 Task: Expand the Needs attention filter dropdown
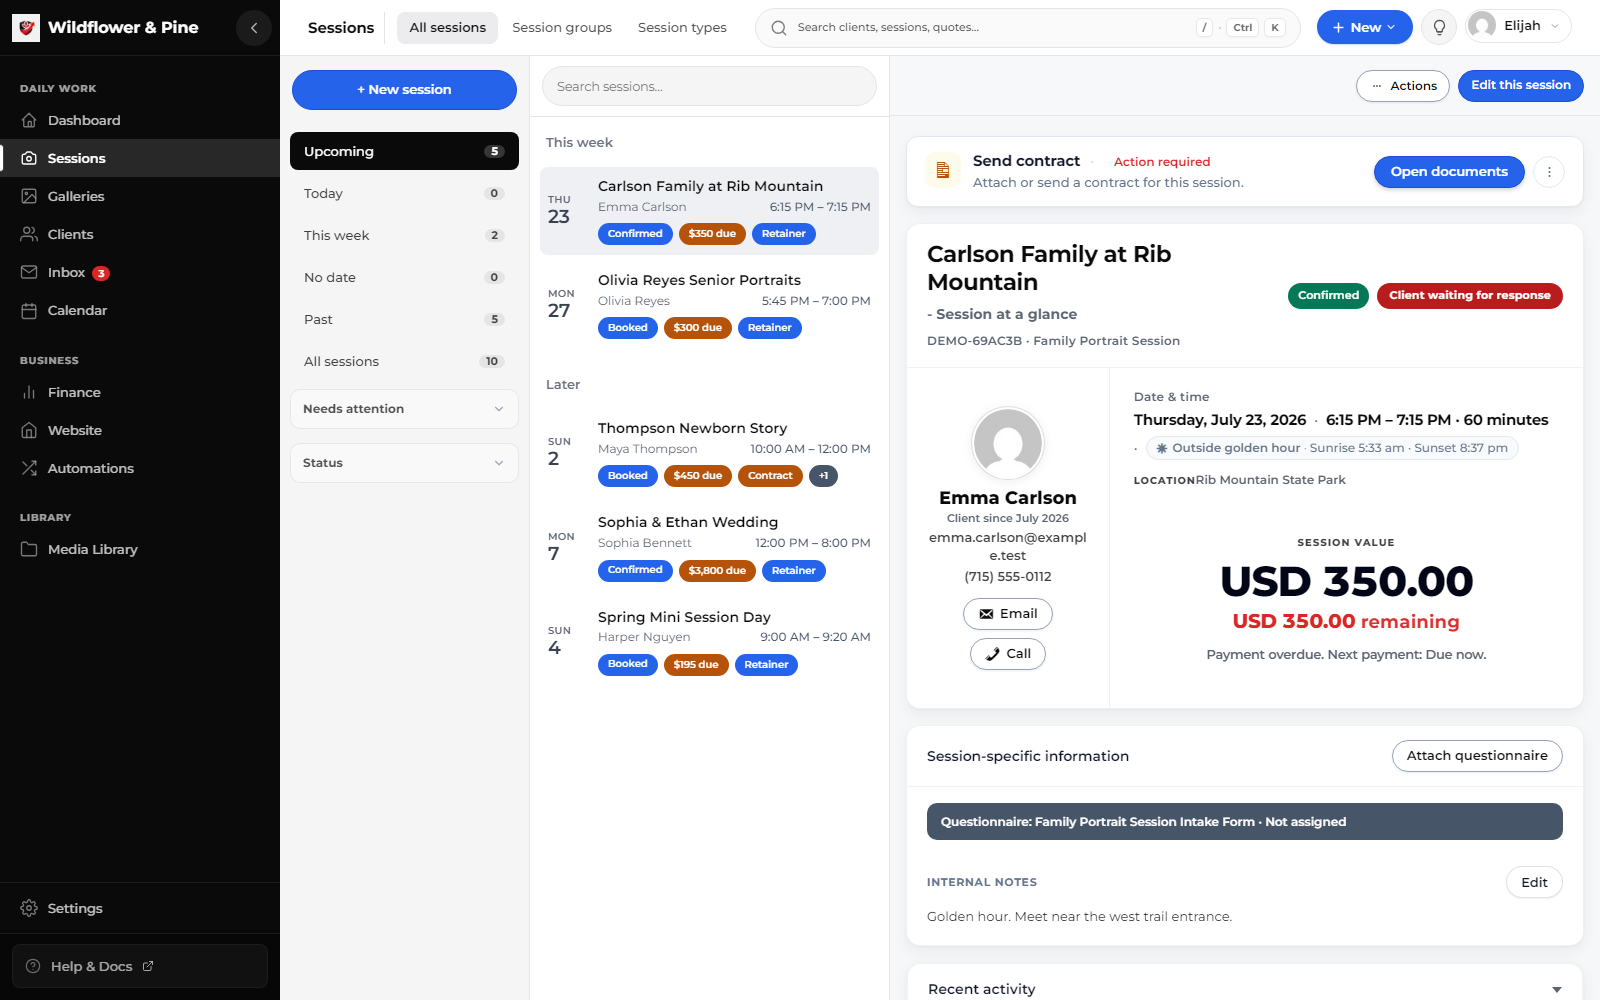click(x=404, y=409)
